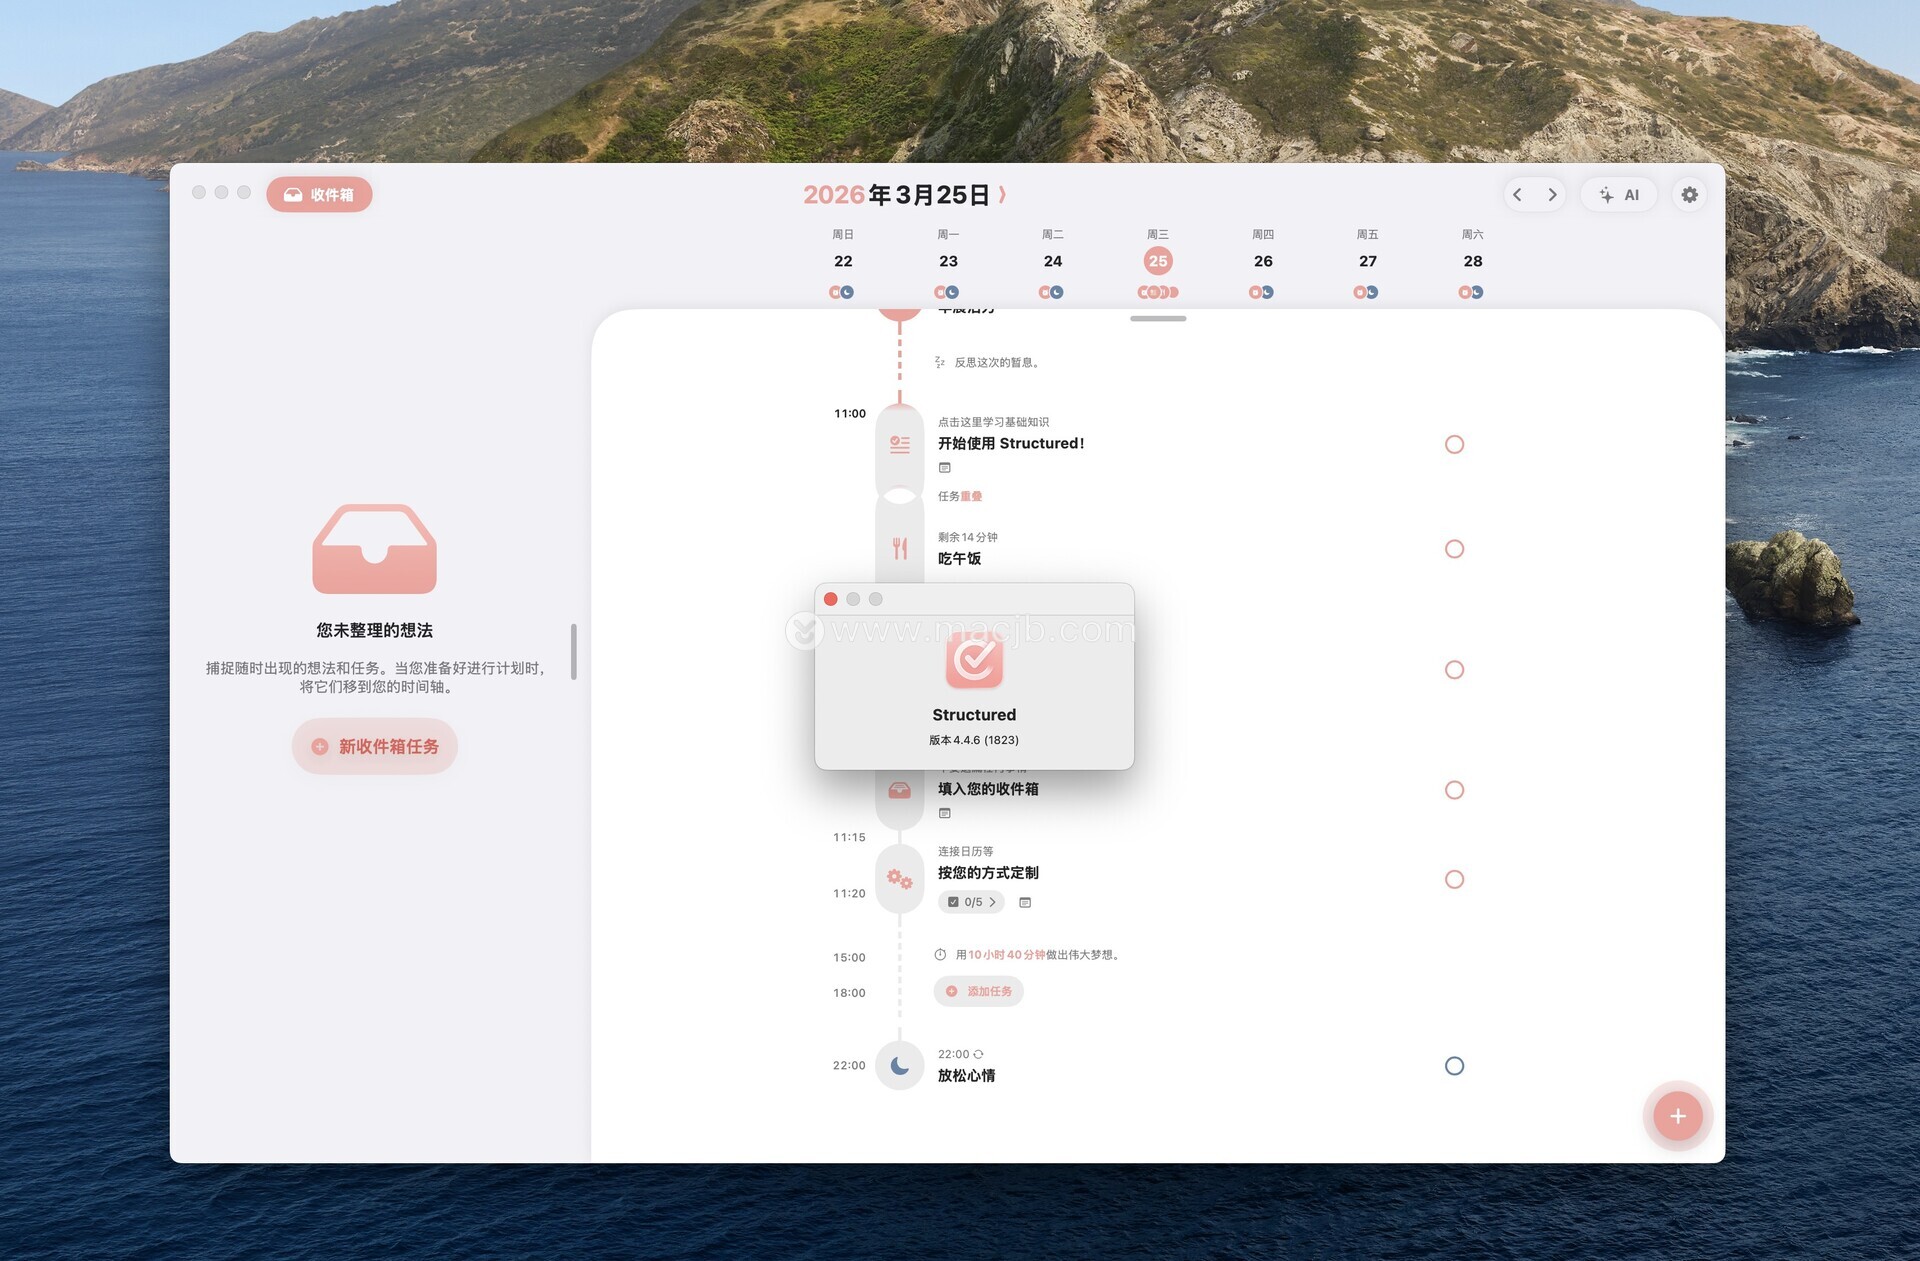Select 周五 27 in the week strip
Image resolution: width=1920 pixels, height=1261 pixels.
click(x=1367, y=261)
